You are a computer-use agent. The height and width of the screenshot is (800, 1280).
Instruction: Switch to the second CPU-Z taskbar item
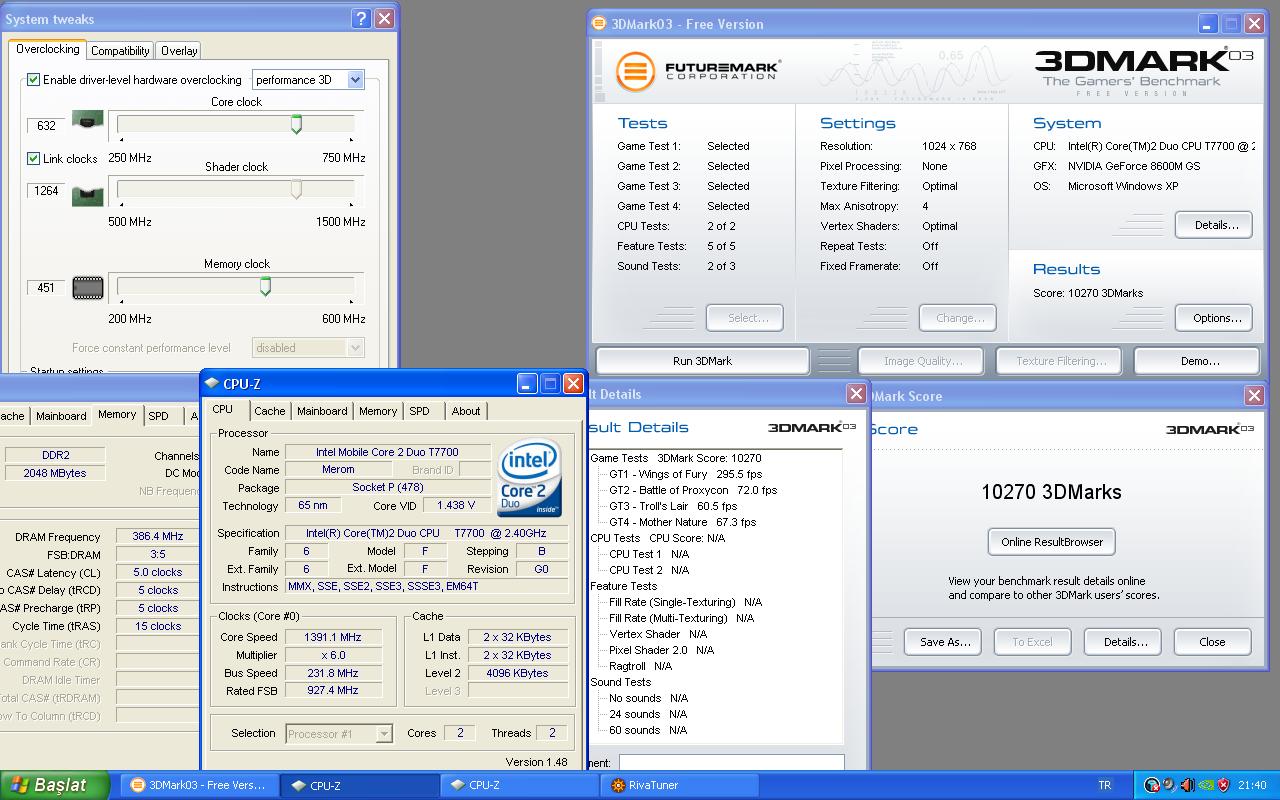(x=520, y=785)
